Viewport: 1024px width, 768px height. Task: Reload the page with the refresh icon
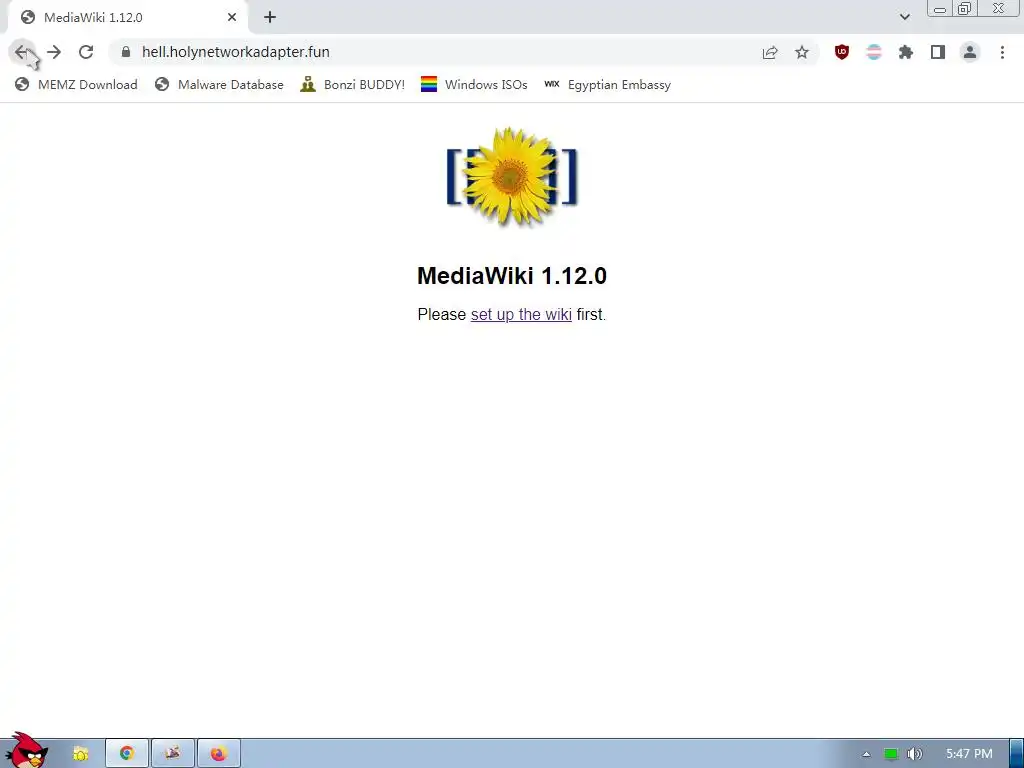(x=86, y=52)
